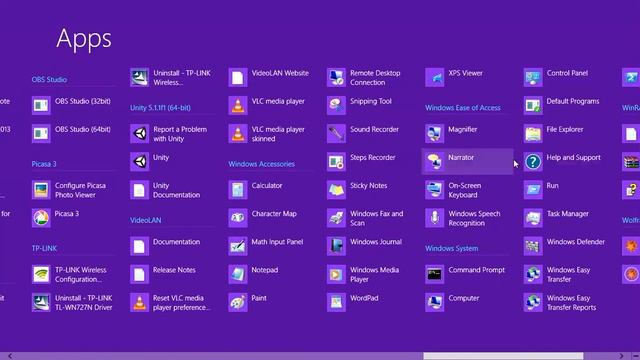The height and width of the screenshot is (360, 640).
Task: Launch OBS Studio (64bit) icon
Action: coord(41,133)
